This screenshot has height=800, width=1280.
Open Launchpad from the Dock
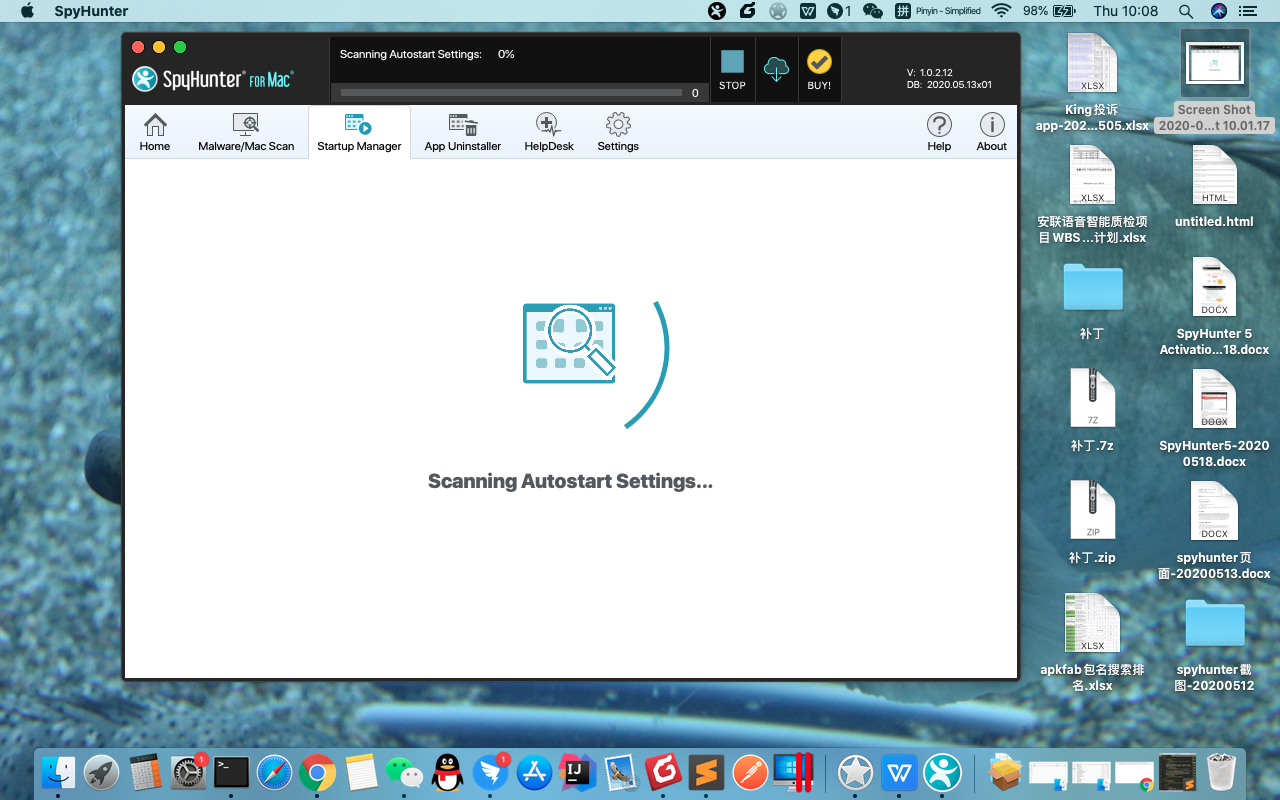coord(102,772)
